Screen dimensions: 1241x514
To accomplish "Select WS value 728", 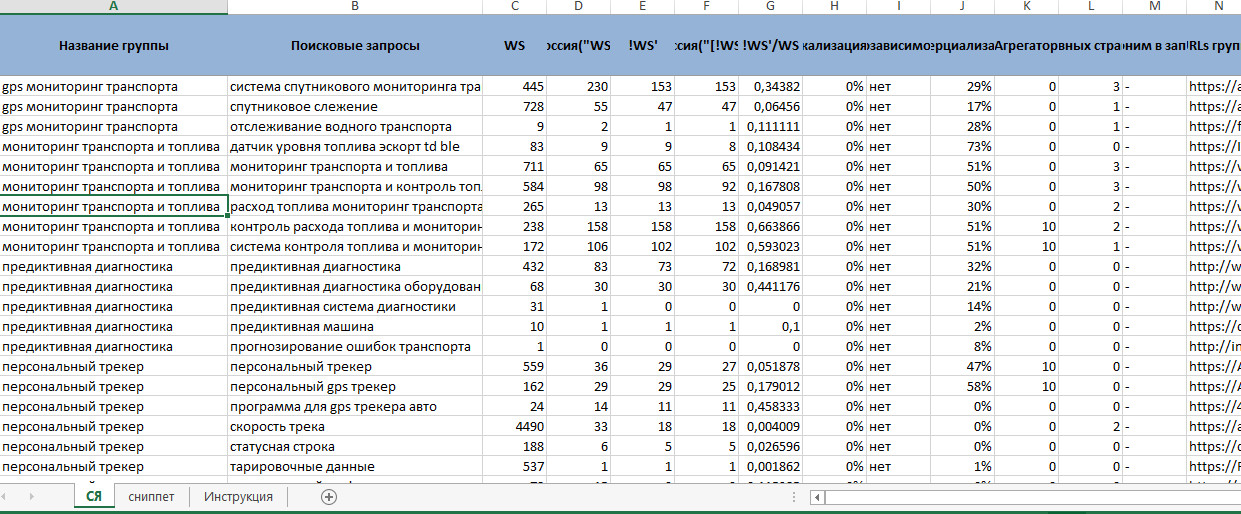I will 515,107.
